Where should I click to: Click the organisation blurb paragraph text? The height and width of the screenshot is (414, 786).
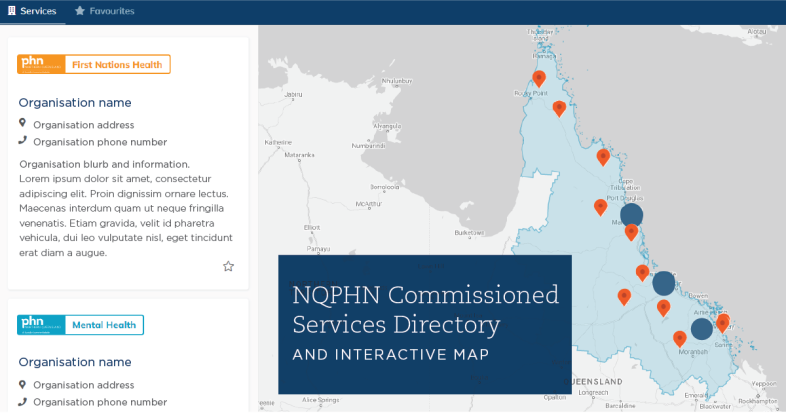click(126, 209)
